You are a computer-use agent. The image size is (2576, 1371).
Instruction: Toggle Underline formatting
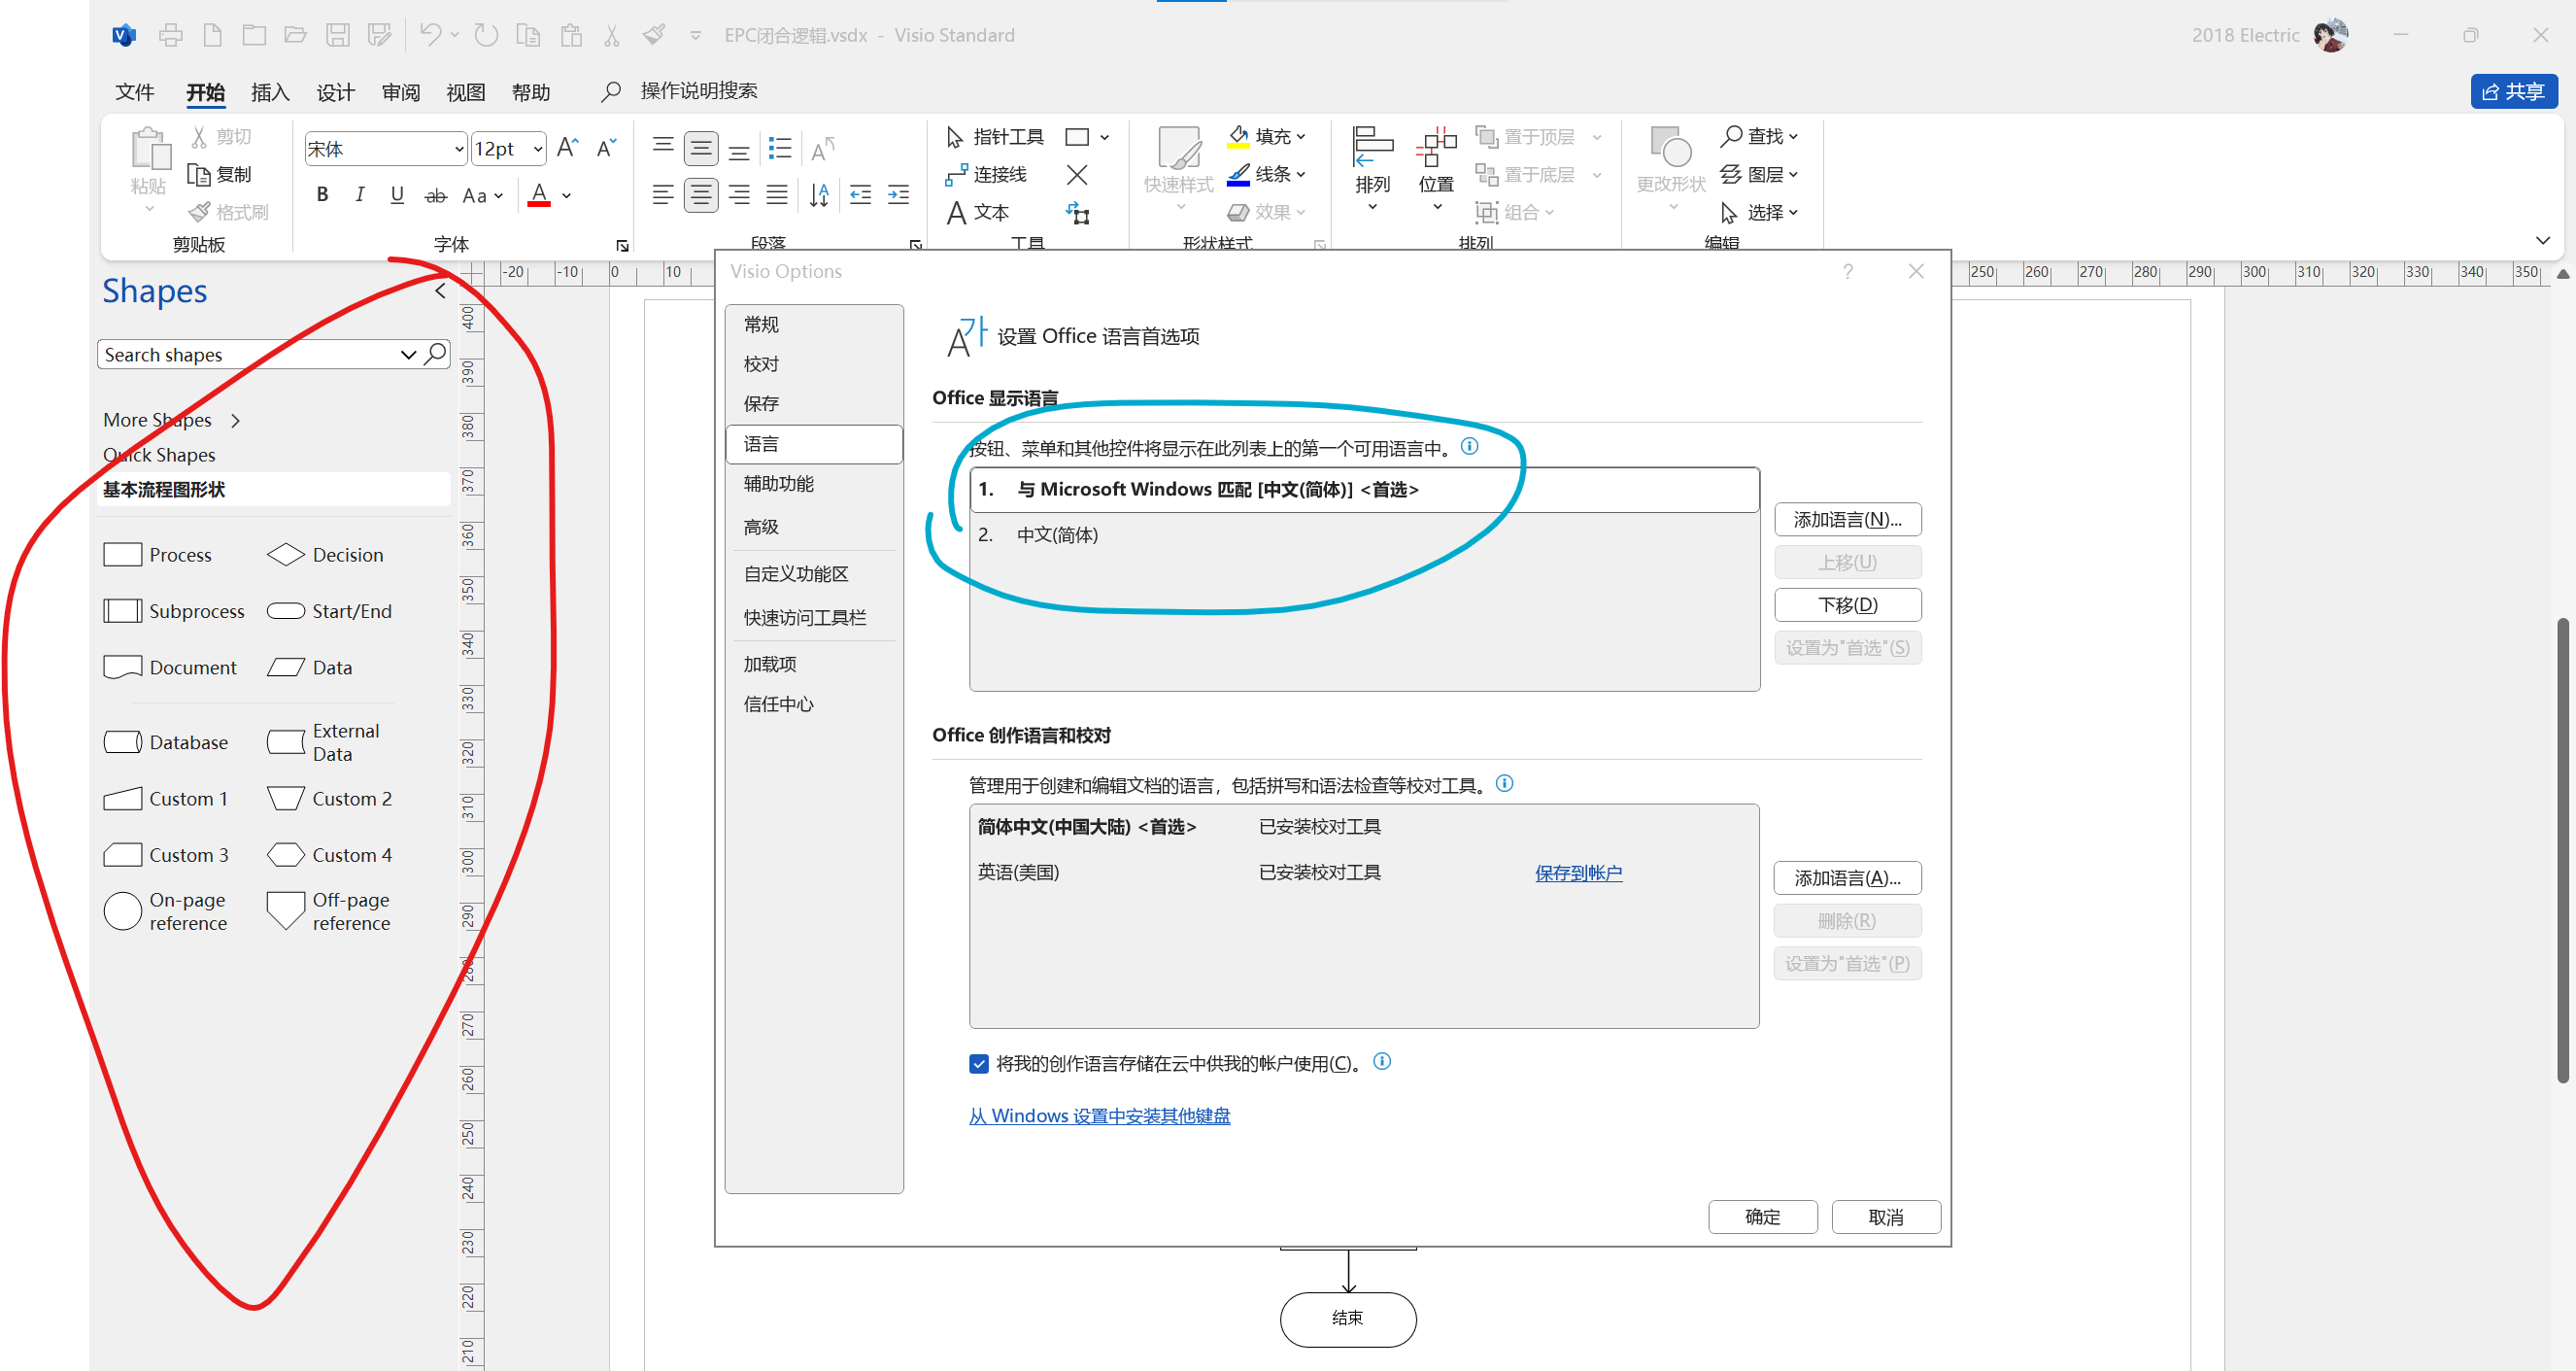pos(397,195)
